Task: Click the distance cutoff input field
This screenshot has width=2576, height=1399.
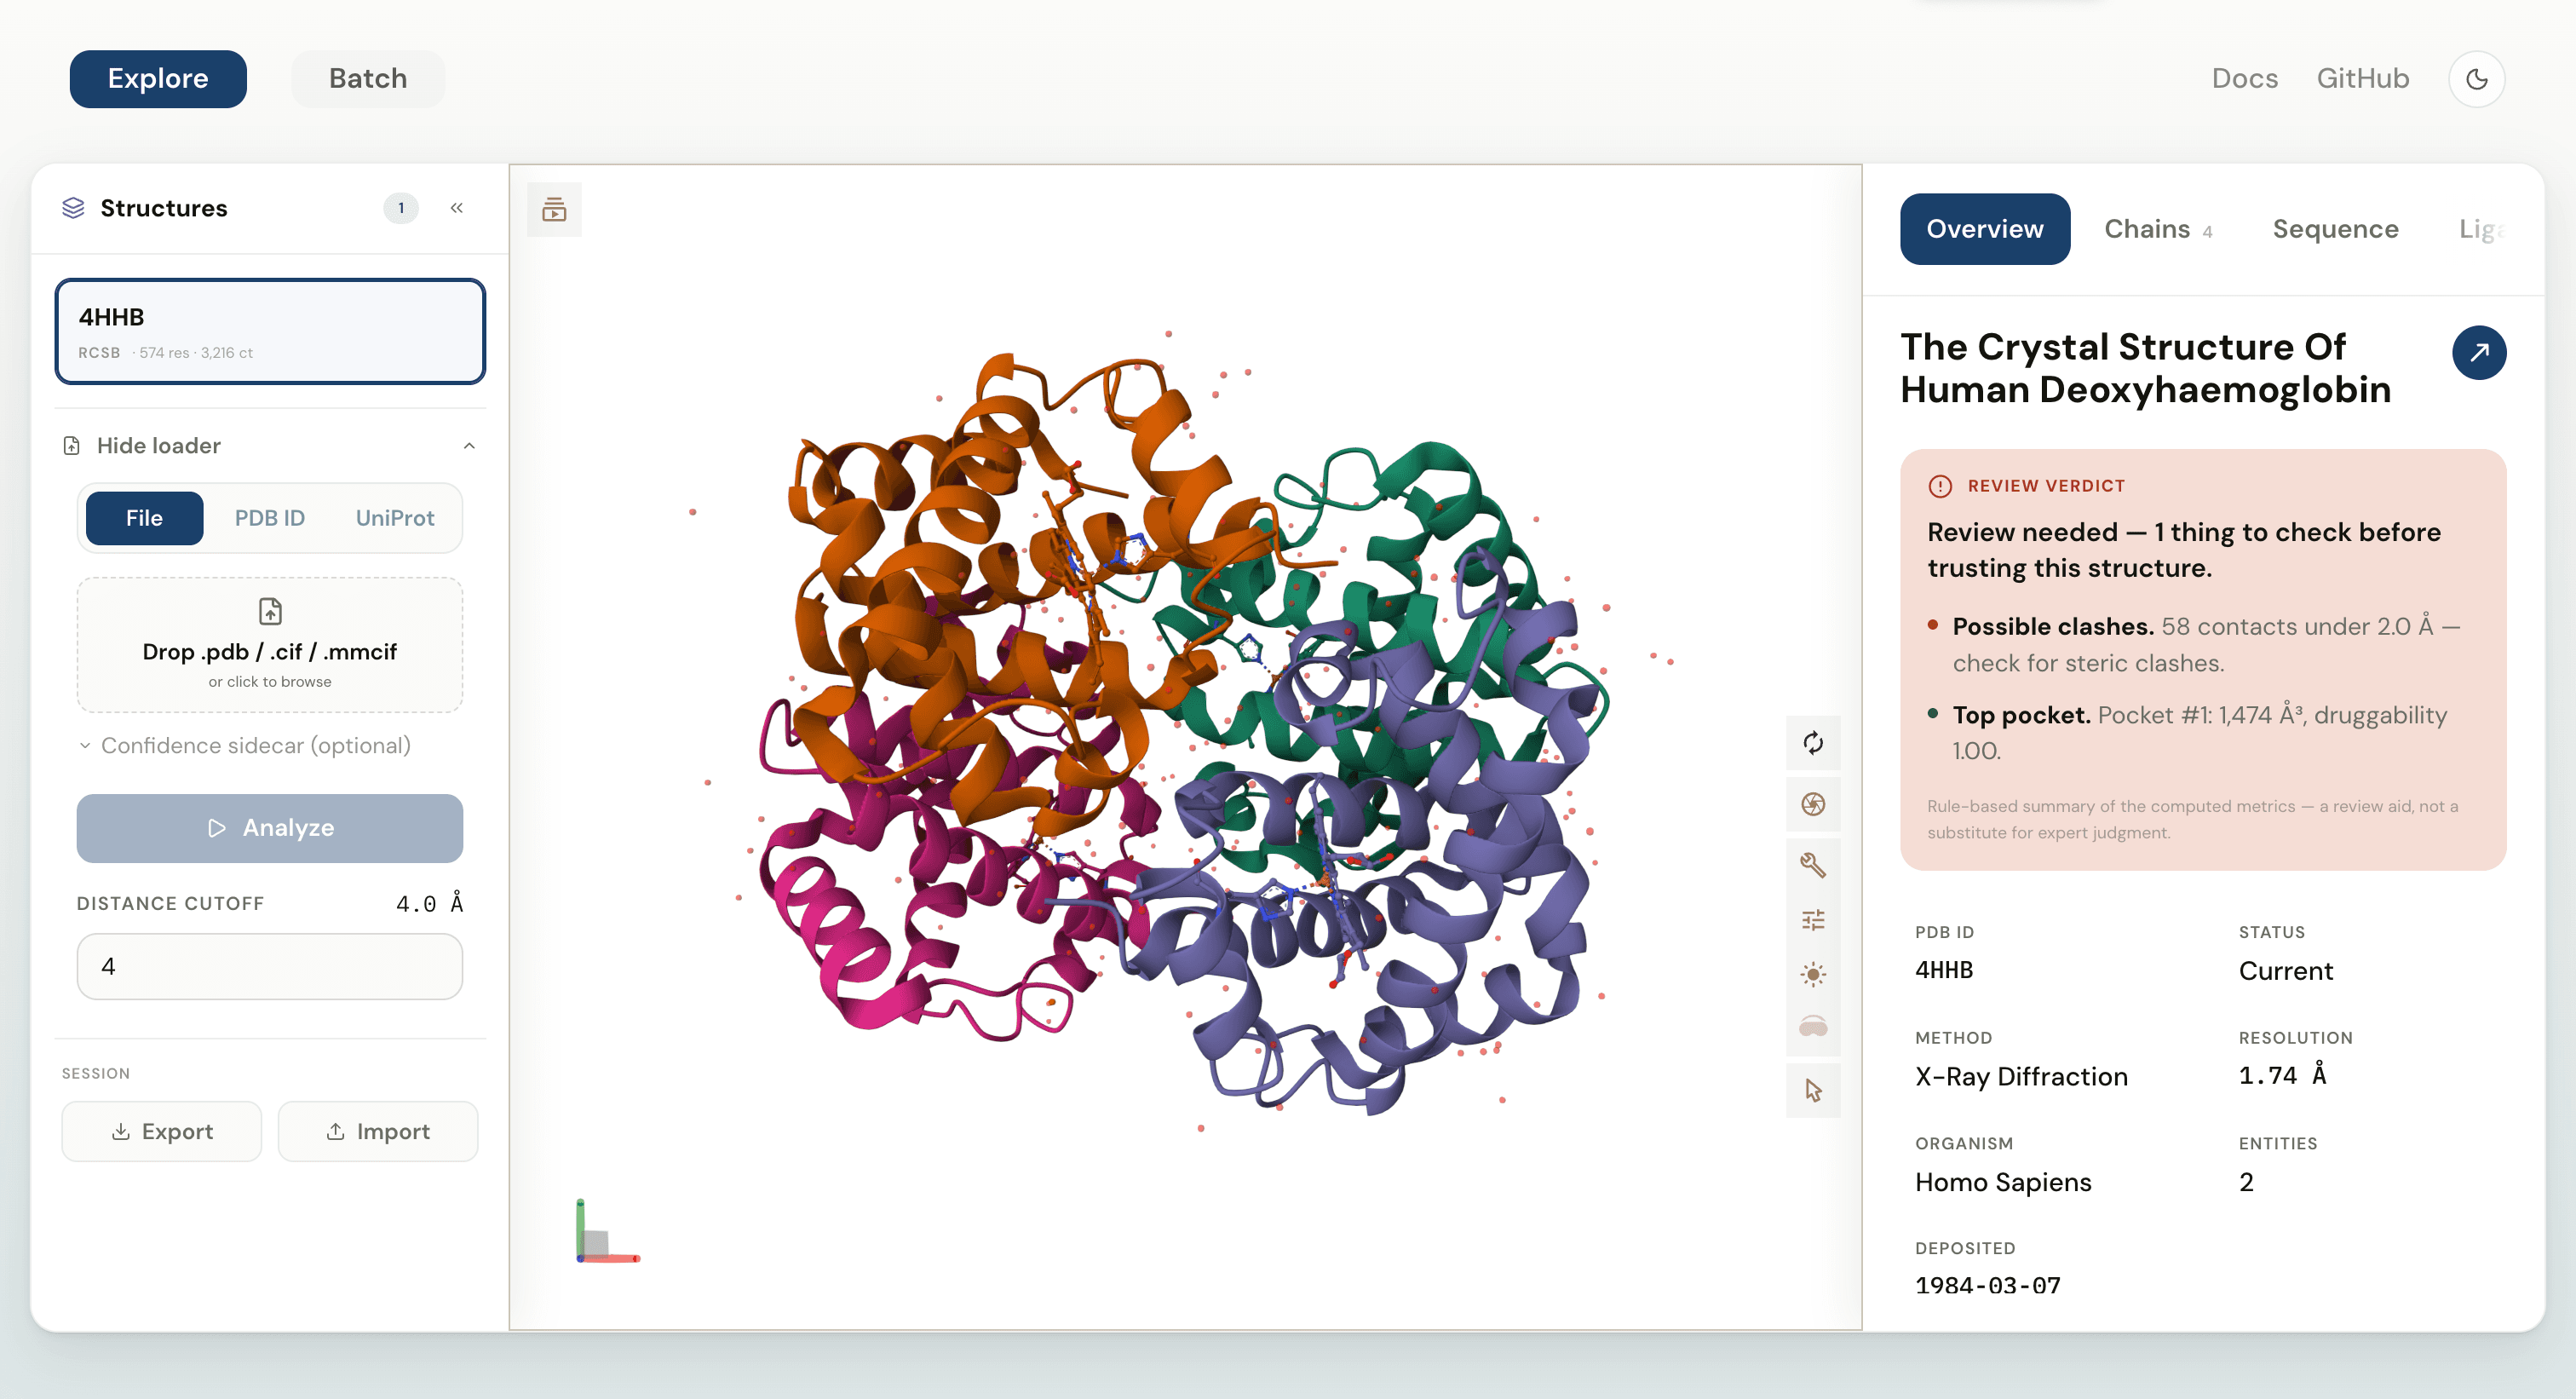Action: [270, 966]
